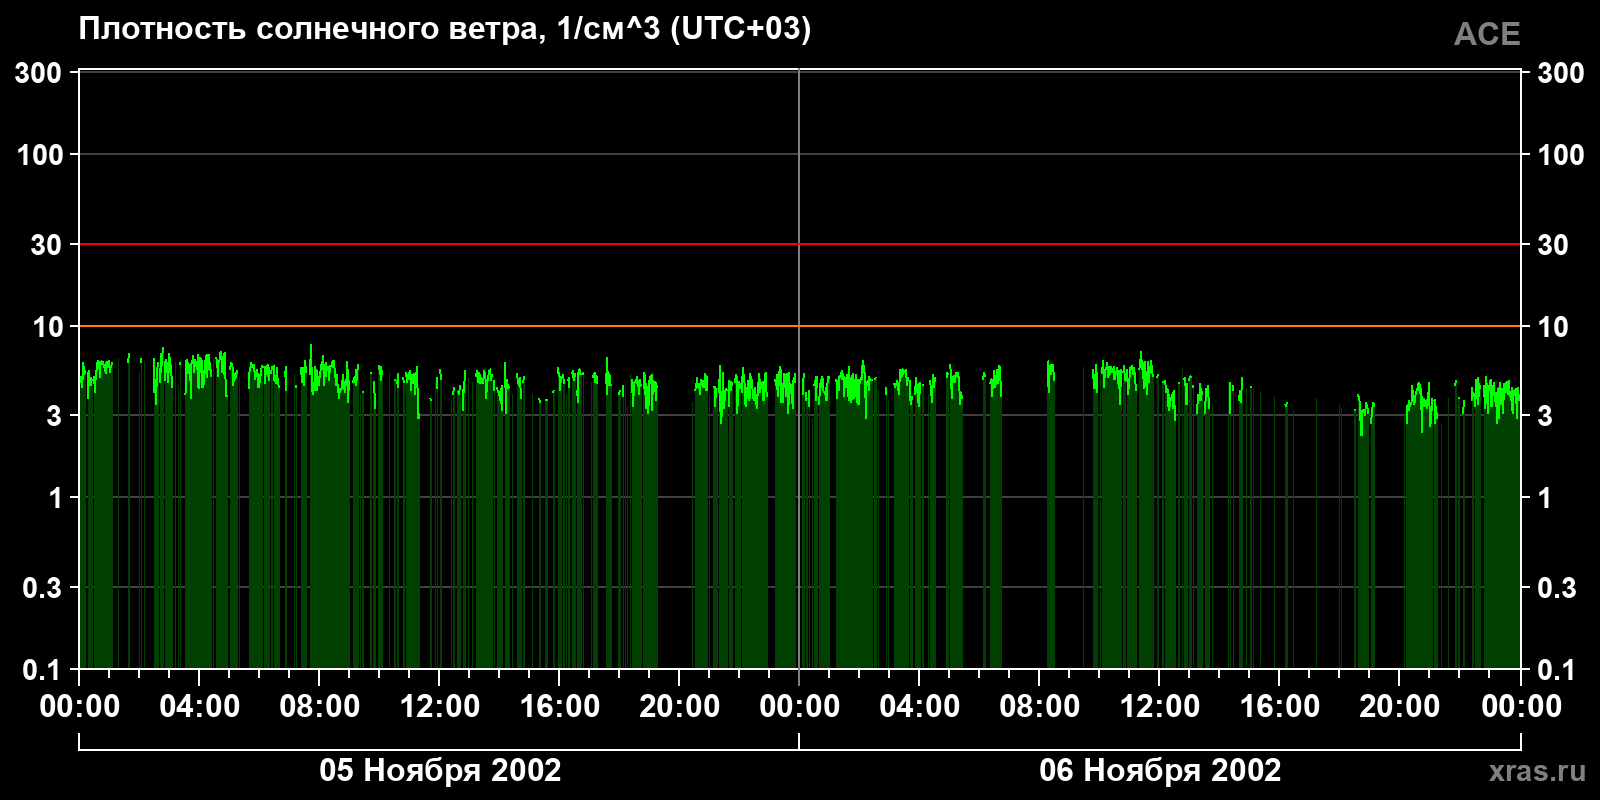Image resolution: width=1600 pixels, height=800 pixels.
Task: Click the left axis value 10
Action: coord(47,326)
